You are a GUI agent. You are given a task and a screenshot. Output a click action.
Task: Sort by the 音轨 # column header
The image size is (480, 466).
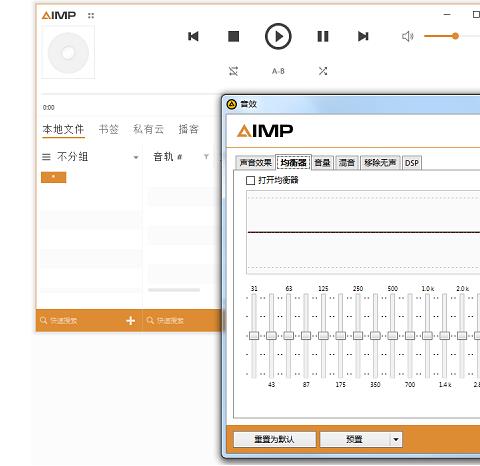pyautogui.click(x=167, y=157)
